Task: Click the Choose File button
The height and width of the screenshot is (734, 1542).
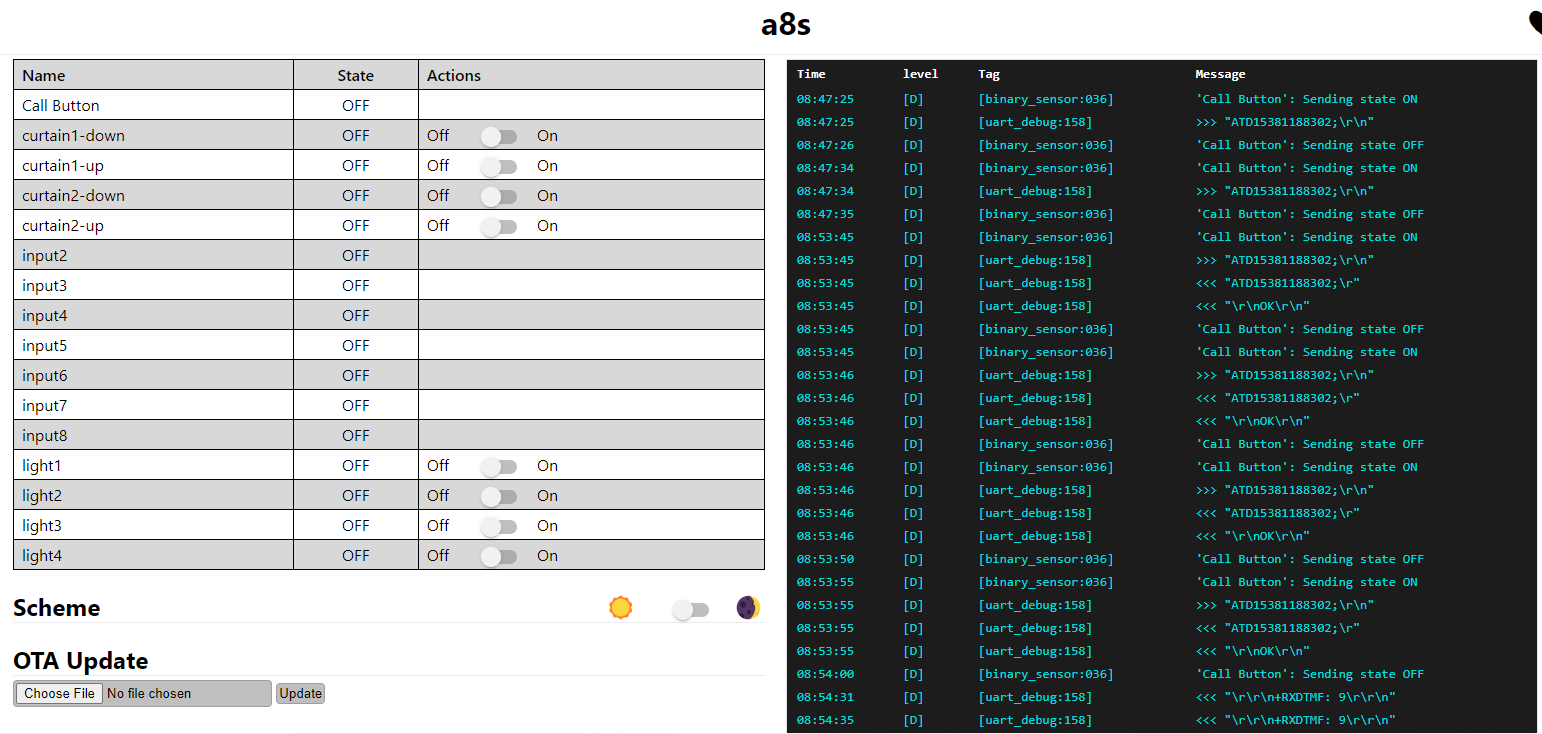Action: click(x=59, y=693)
